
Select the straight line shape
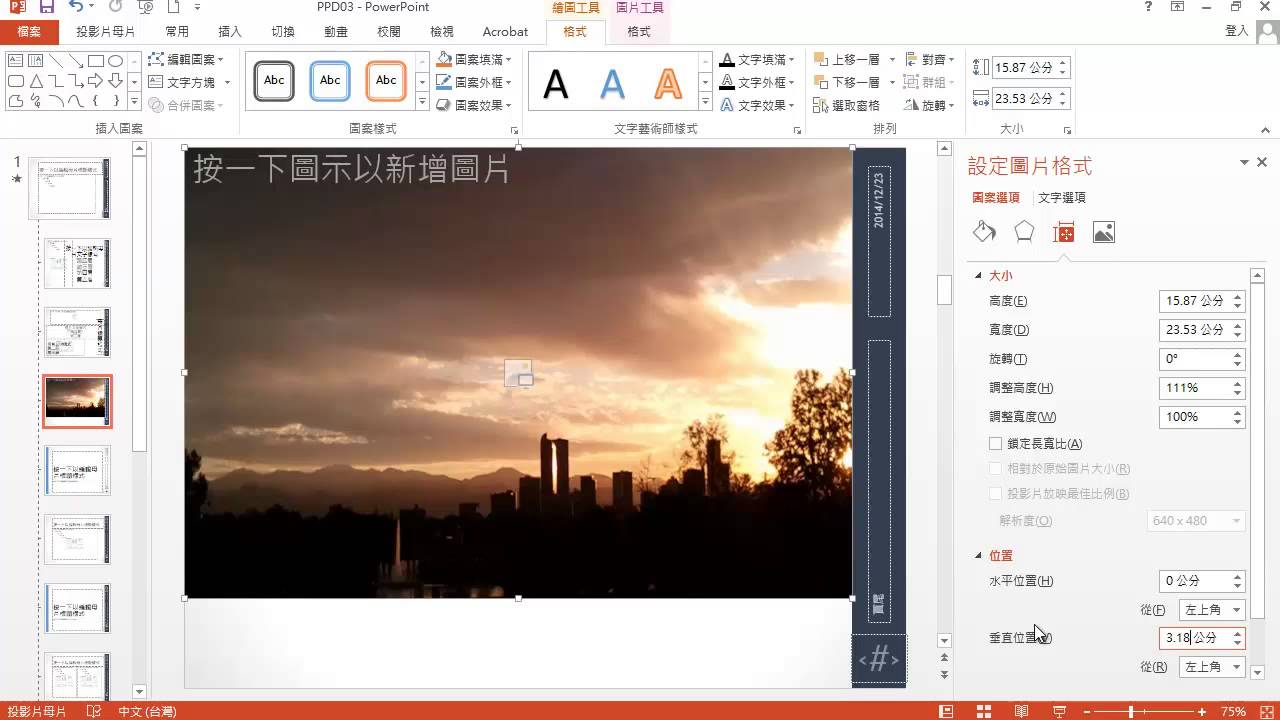tap(56, 60)
